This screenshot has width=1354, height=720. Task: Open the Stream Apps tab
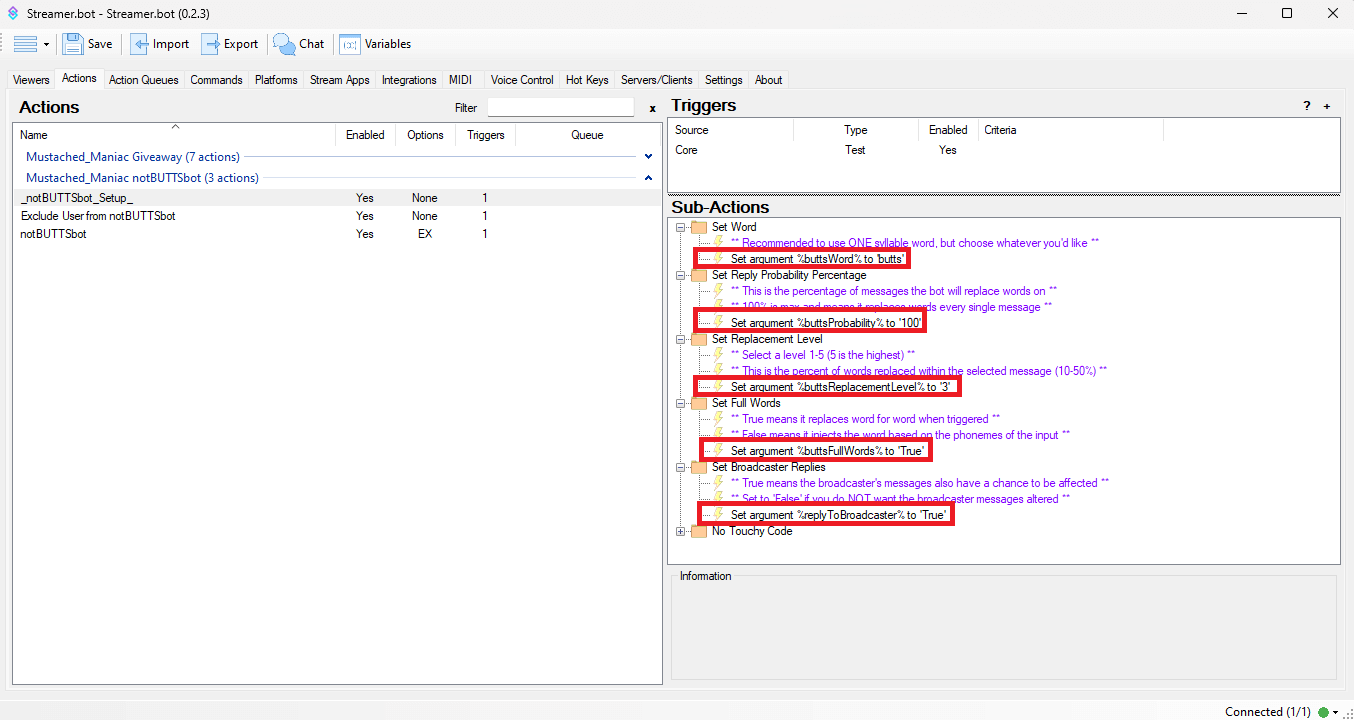[339, 80]
